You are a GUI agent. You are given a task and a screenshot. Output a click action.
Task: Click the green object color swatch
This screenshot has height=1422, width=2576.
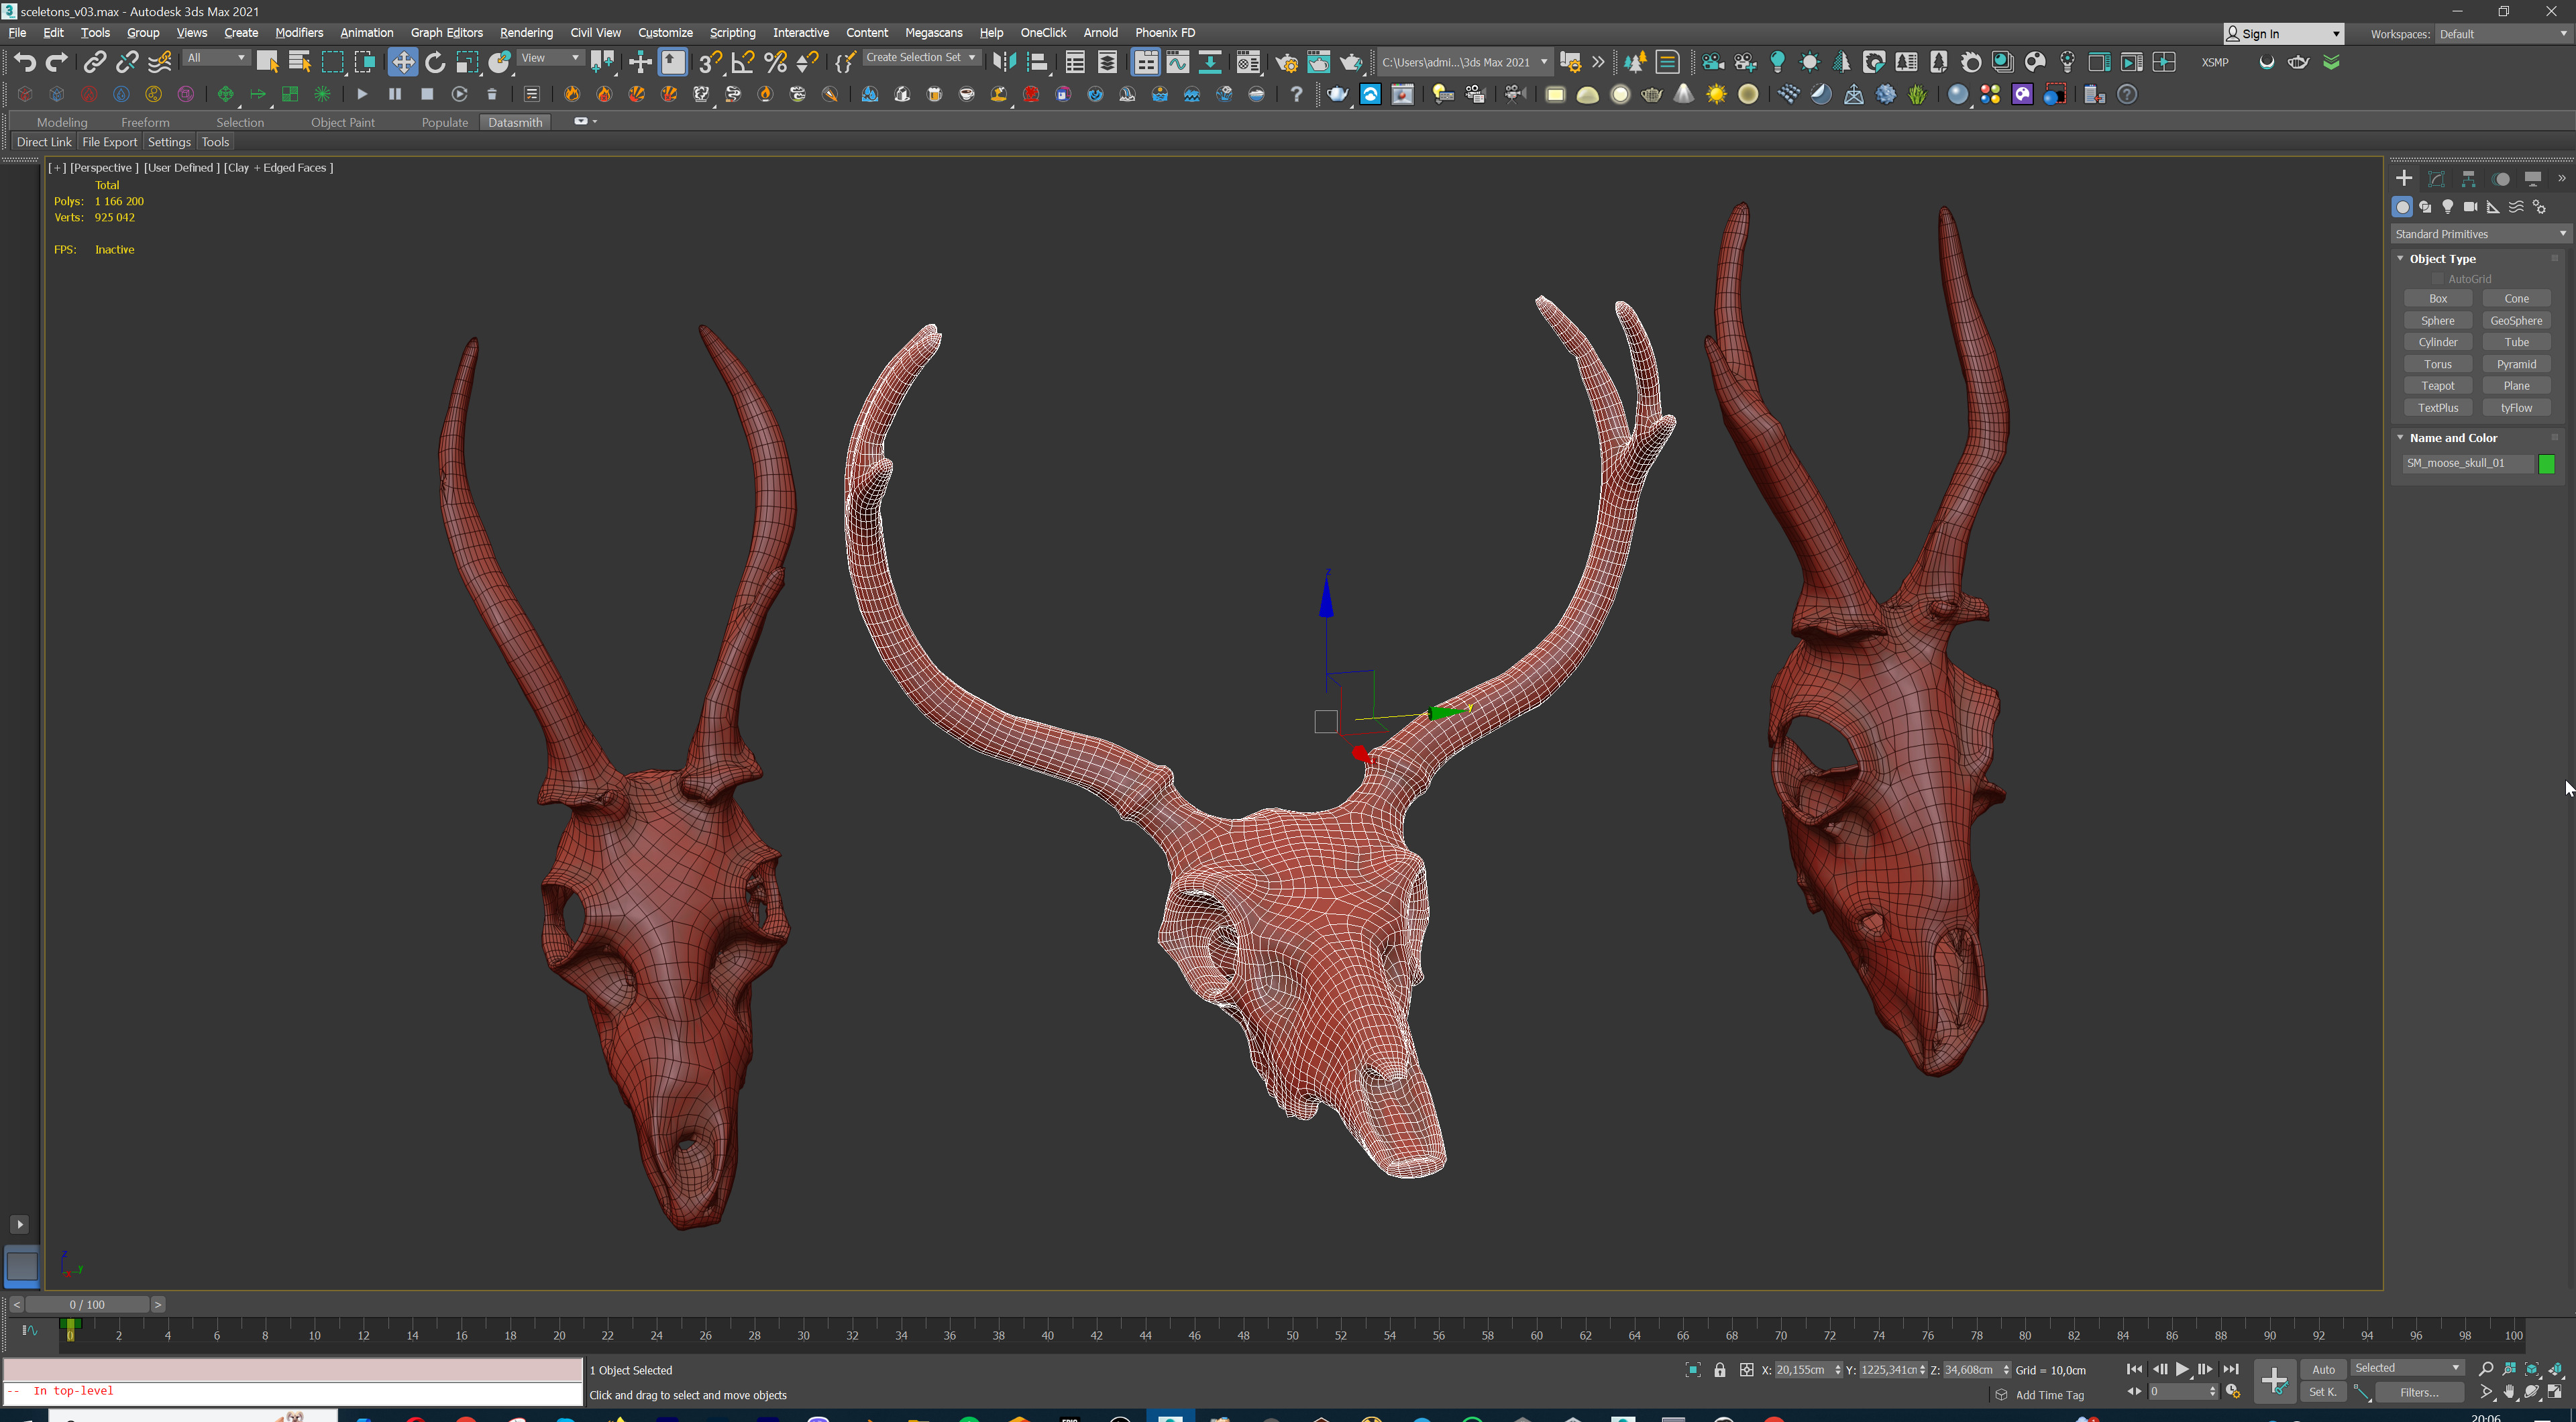pyautogui.click(x=2547, y=463)
